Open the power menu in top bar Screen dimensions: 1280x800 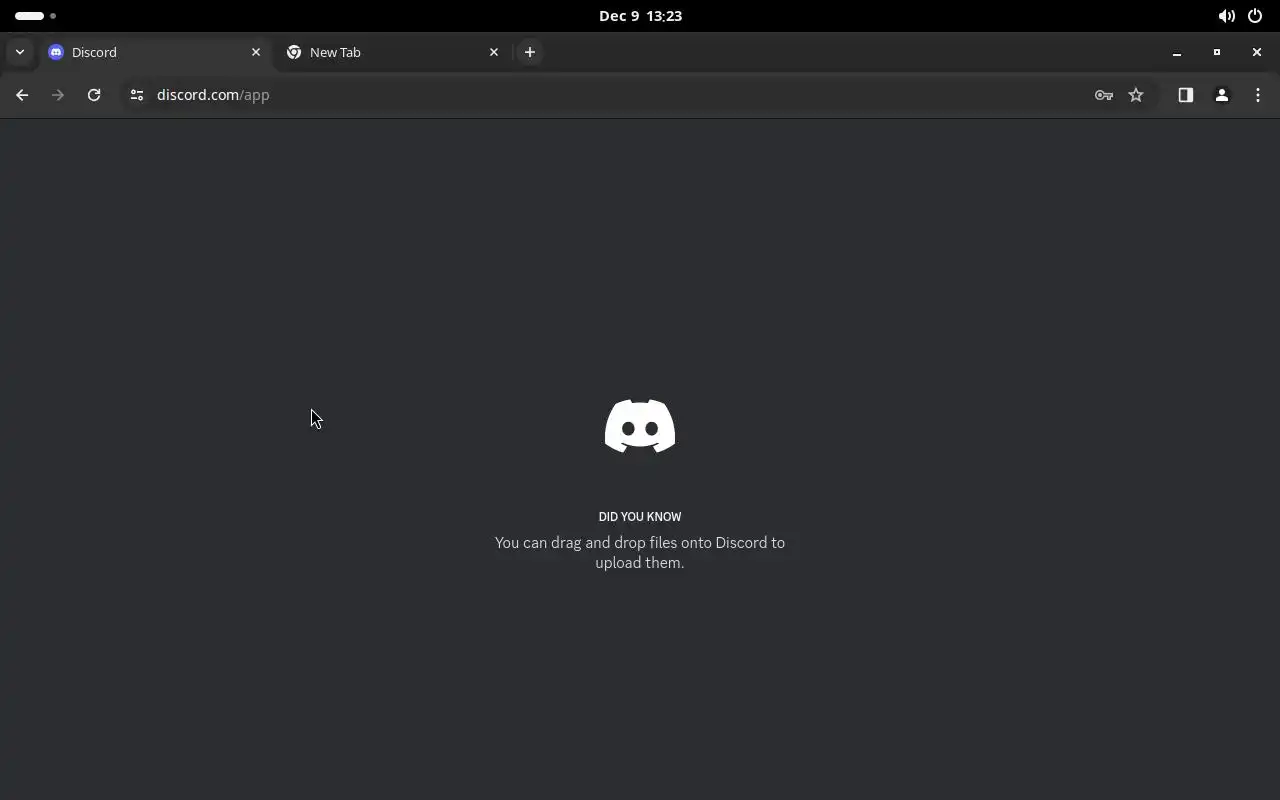coord(1255,16)
